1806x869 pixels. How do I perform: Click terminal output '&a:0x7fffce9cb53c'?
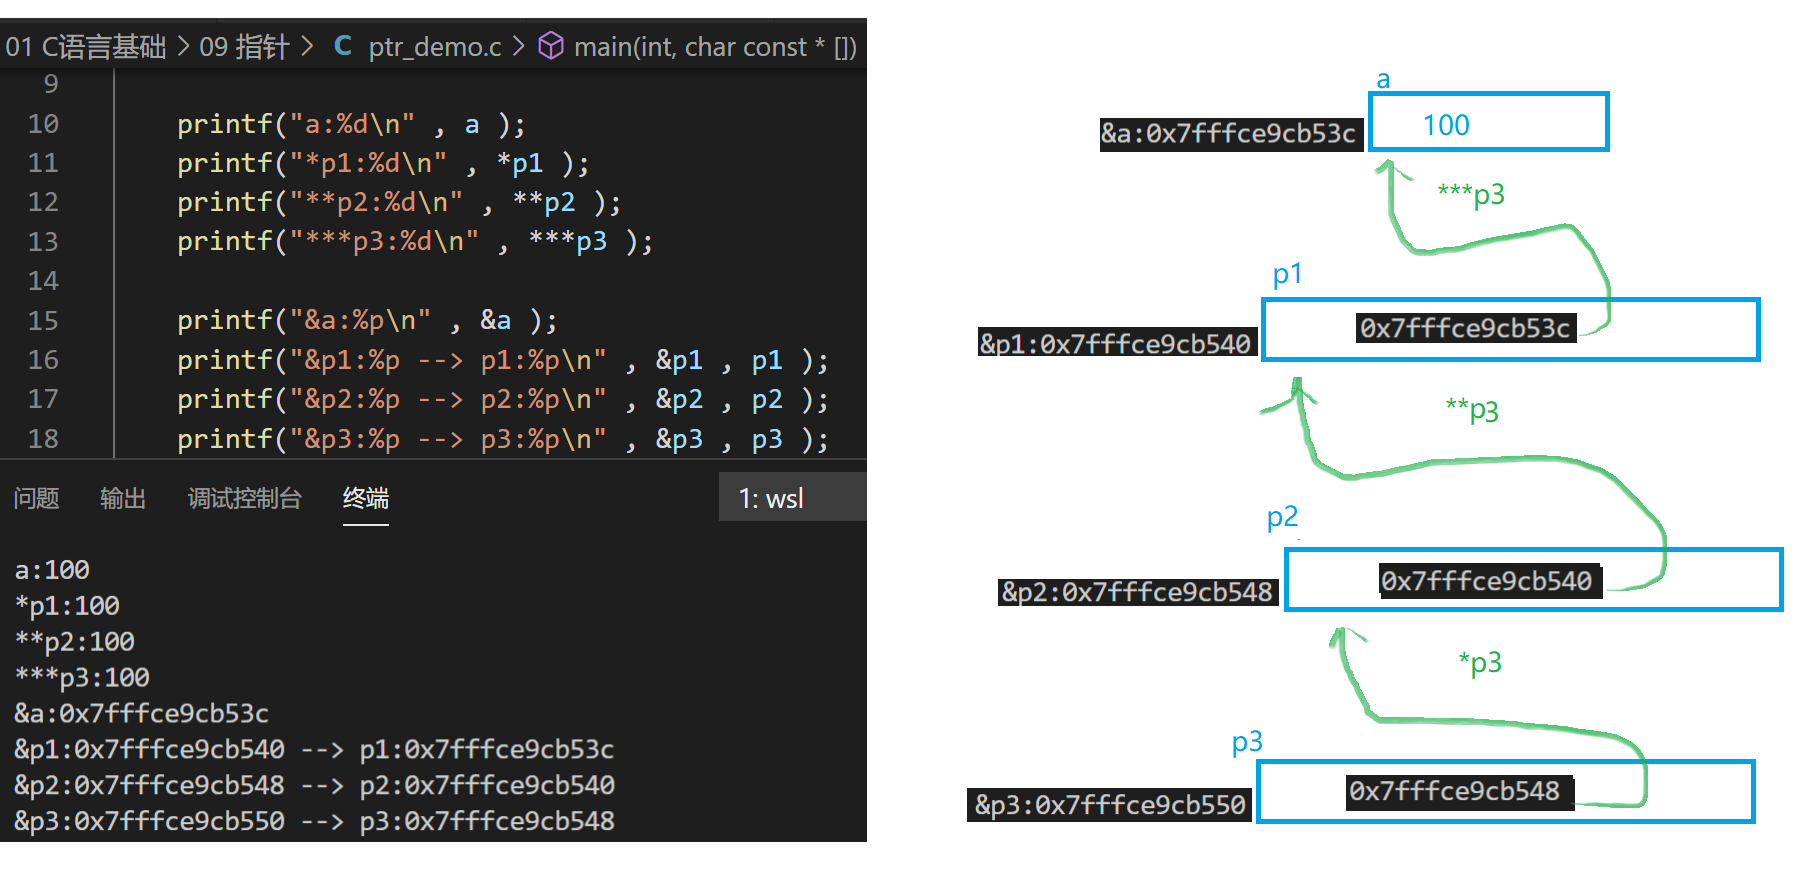click(x=142, y=714)
